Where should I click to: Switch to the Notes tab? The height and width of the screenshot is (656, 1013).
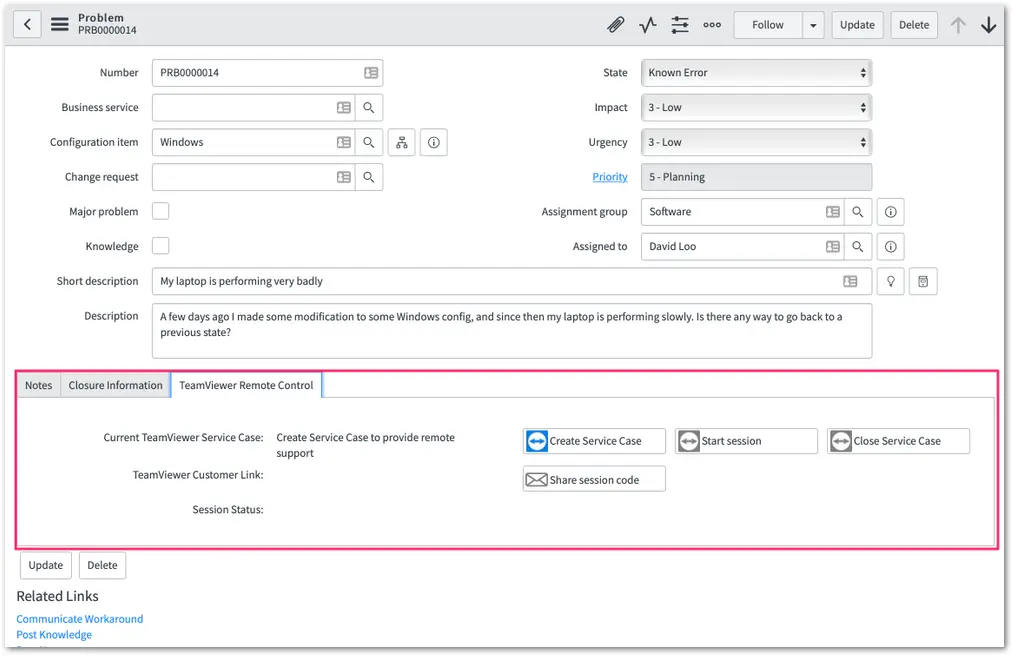(39, 385)
